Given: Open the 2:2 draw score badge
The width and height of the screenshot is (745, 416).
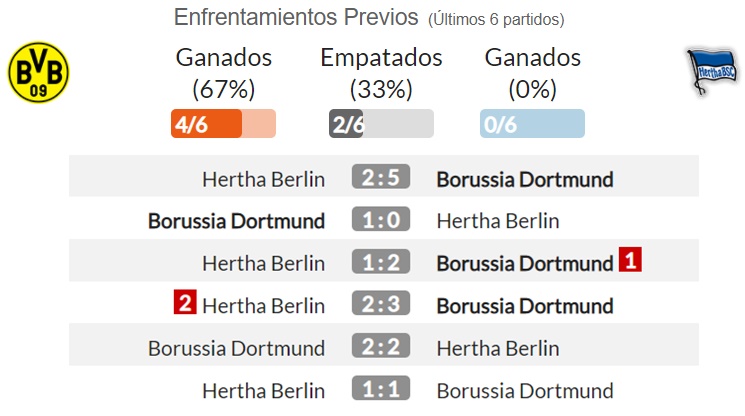Looking at the screenshot, I should 381,345.
